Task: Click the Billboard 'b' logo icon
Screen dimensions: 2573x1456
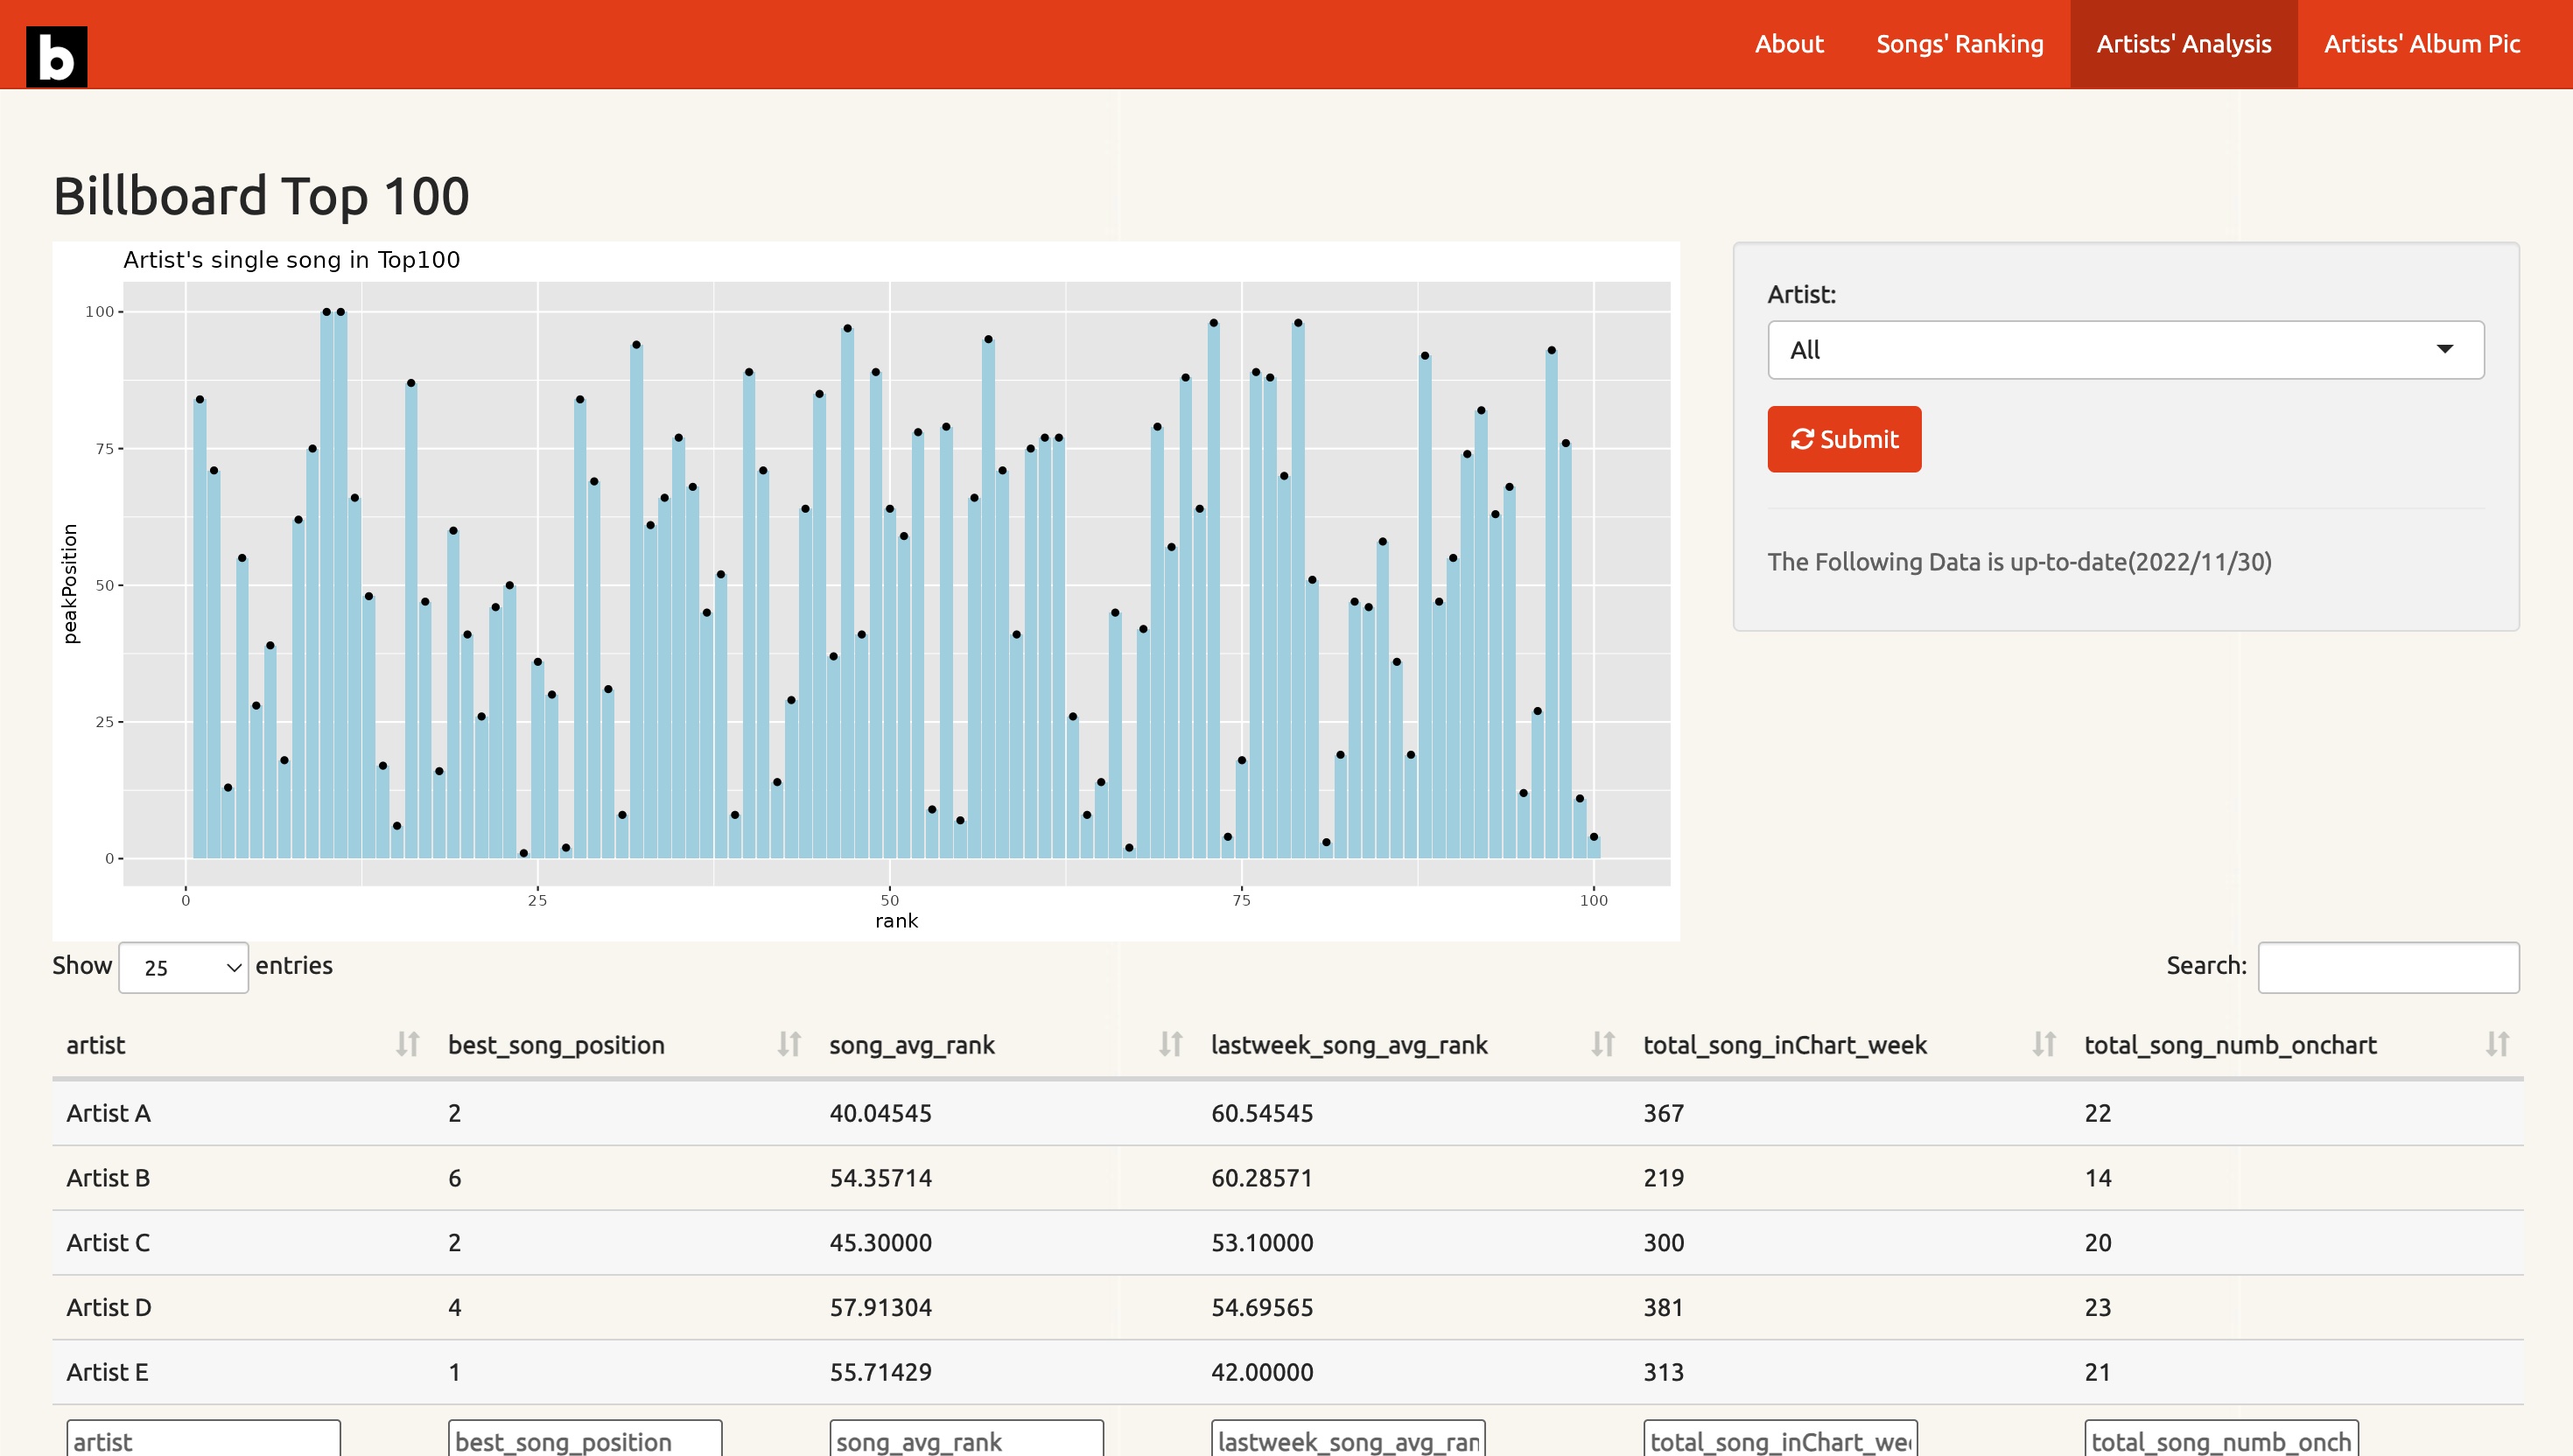Action: point(56,56)
